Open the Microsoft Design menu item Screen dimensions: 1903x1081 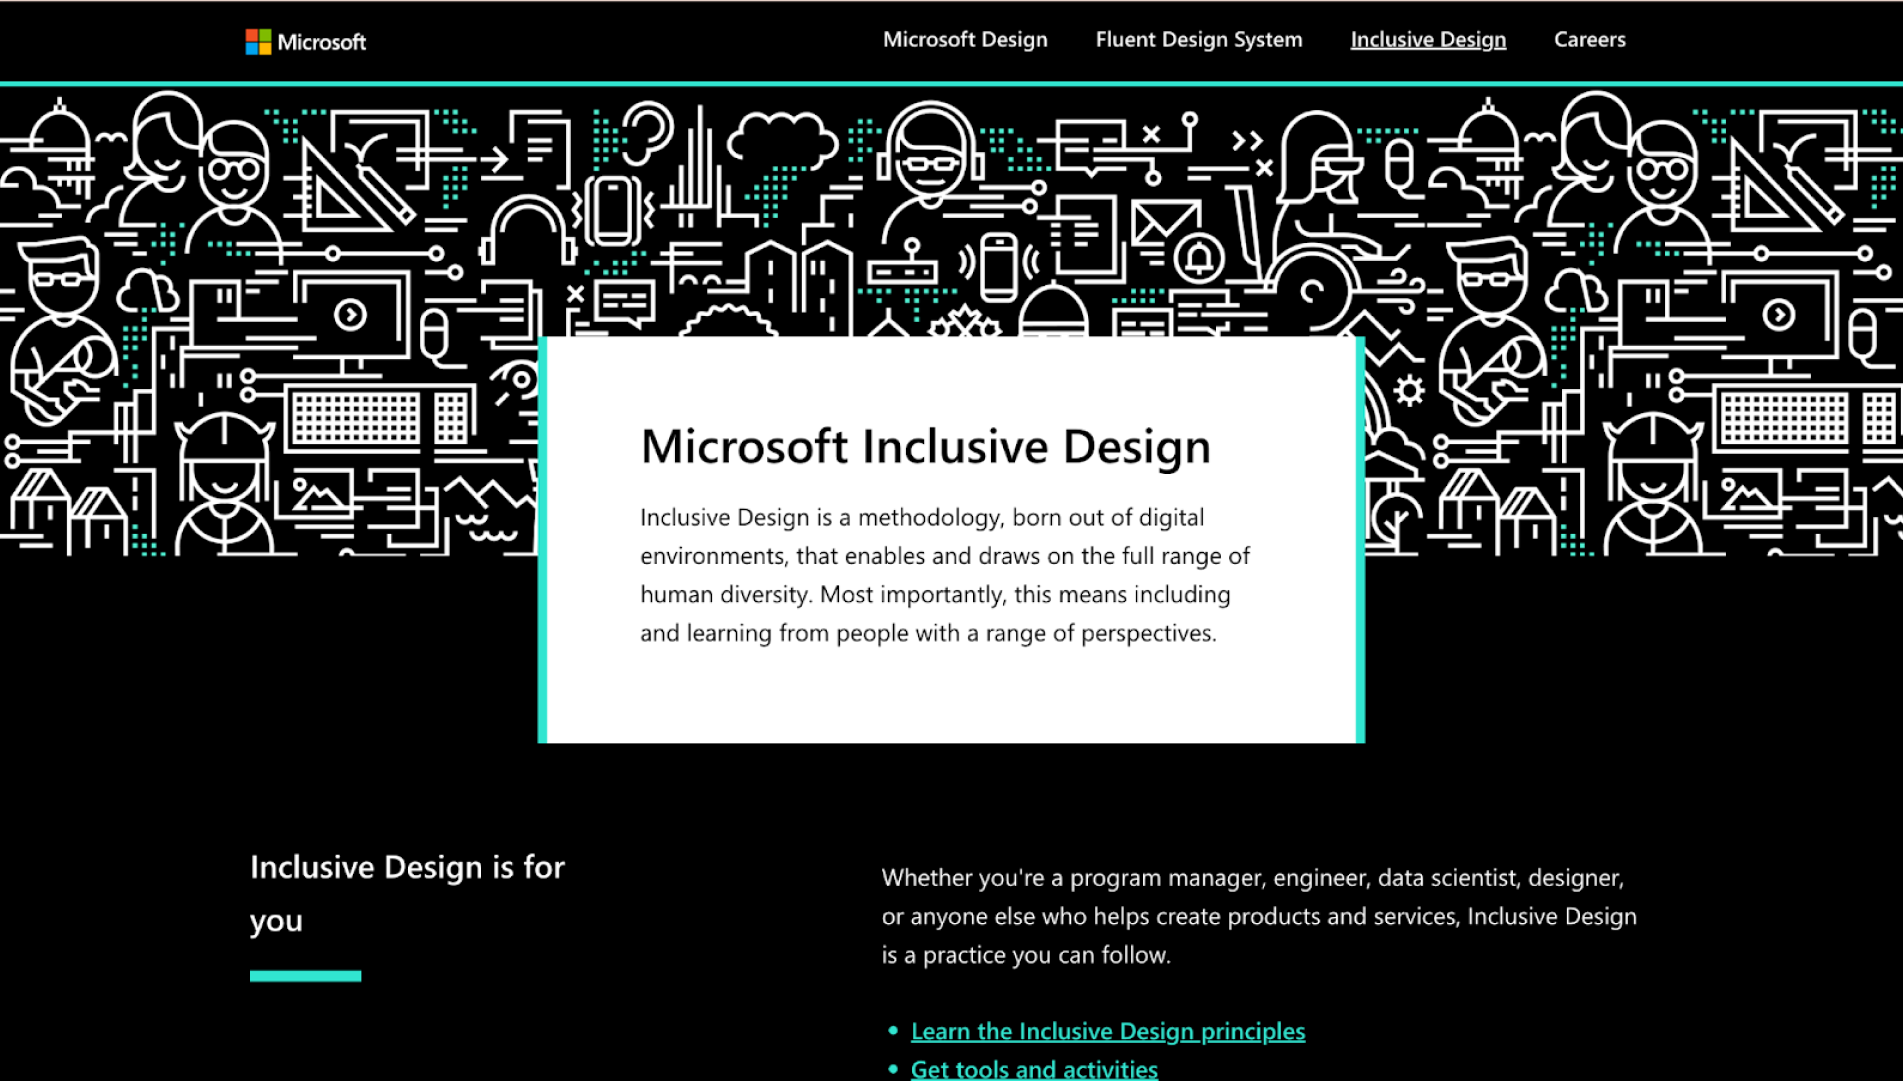pyautogui.click(x=964, y=40)
